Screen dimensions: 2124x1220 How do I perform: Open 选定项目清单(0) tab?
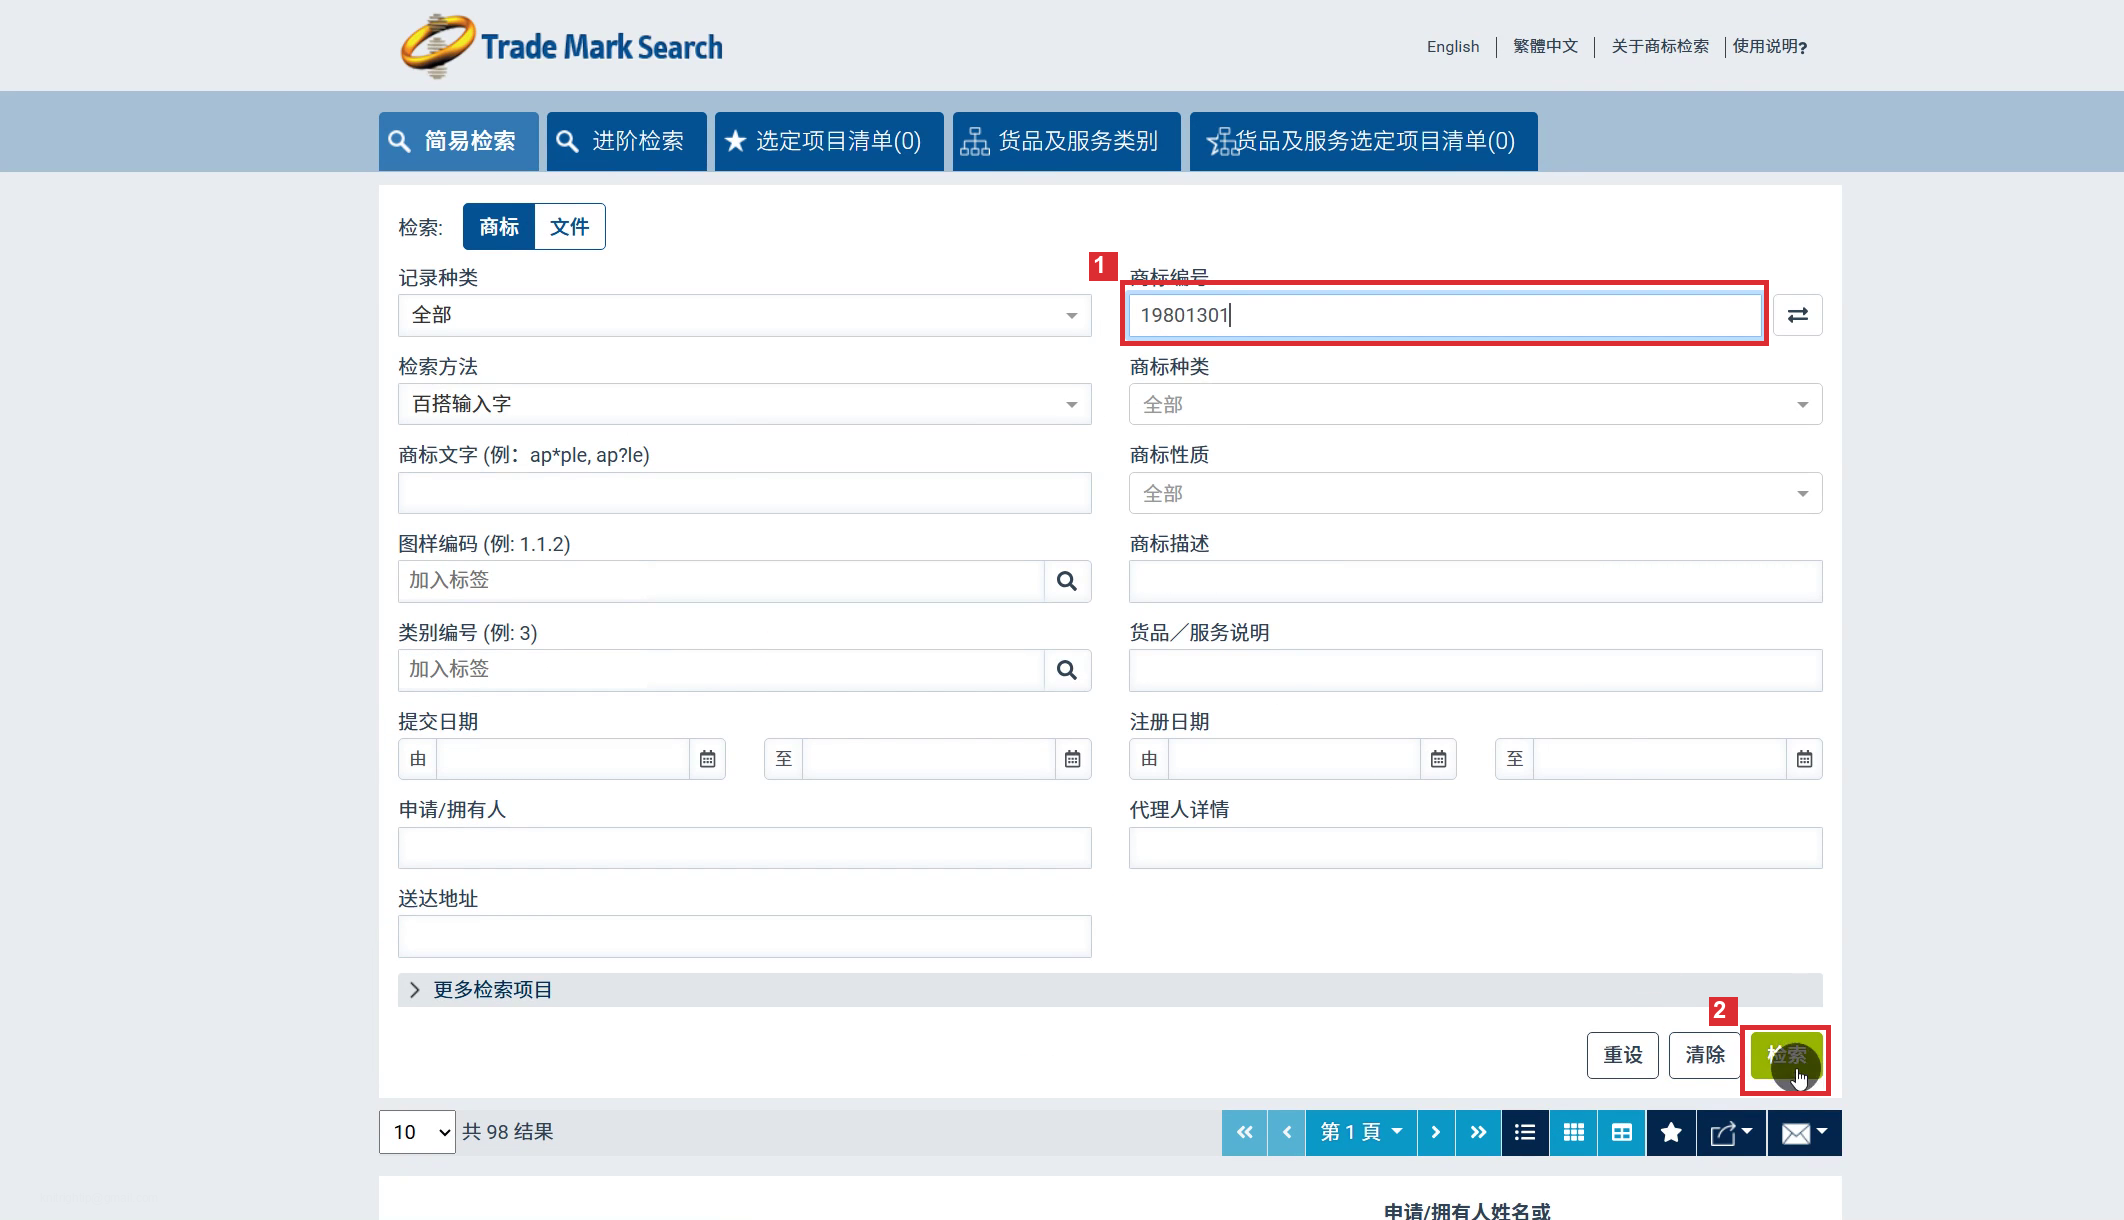coord(829,141)
